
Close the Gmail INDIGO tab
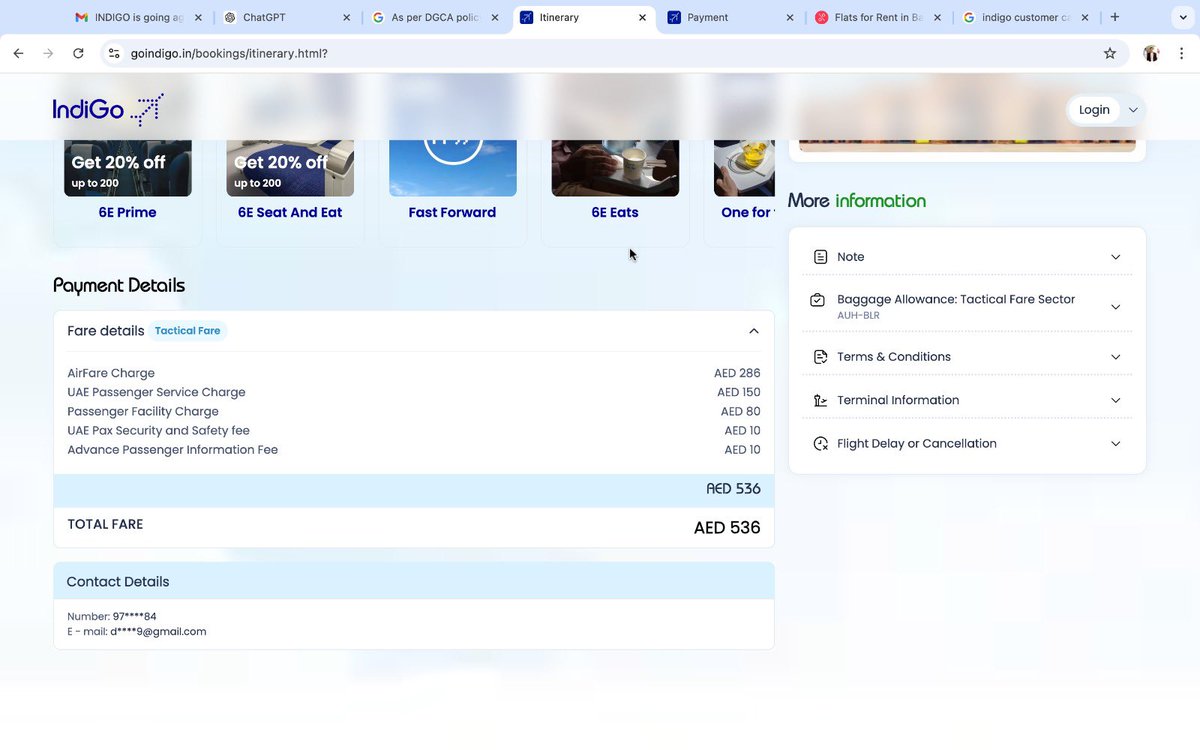click(x=198, y=17)
